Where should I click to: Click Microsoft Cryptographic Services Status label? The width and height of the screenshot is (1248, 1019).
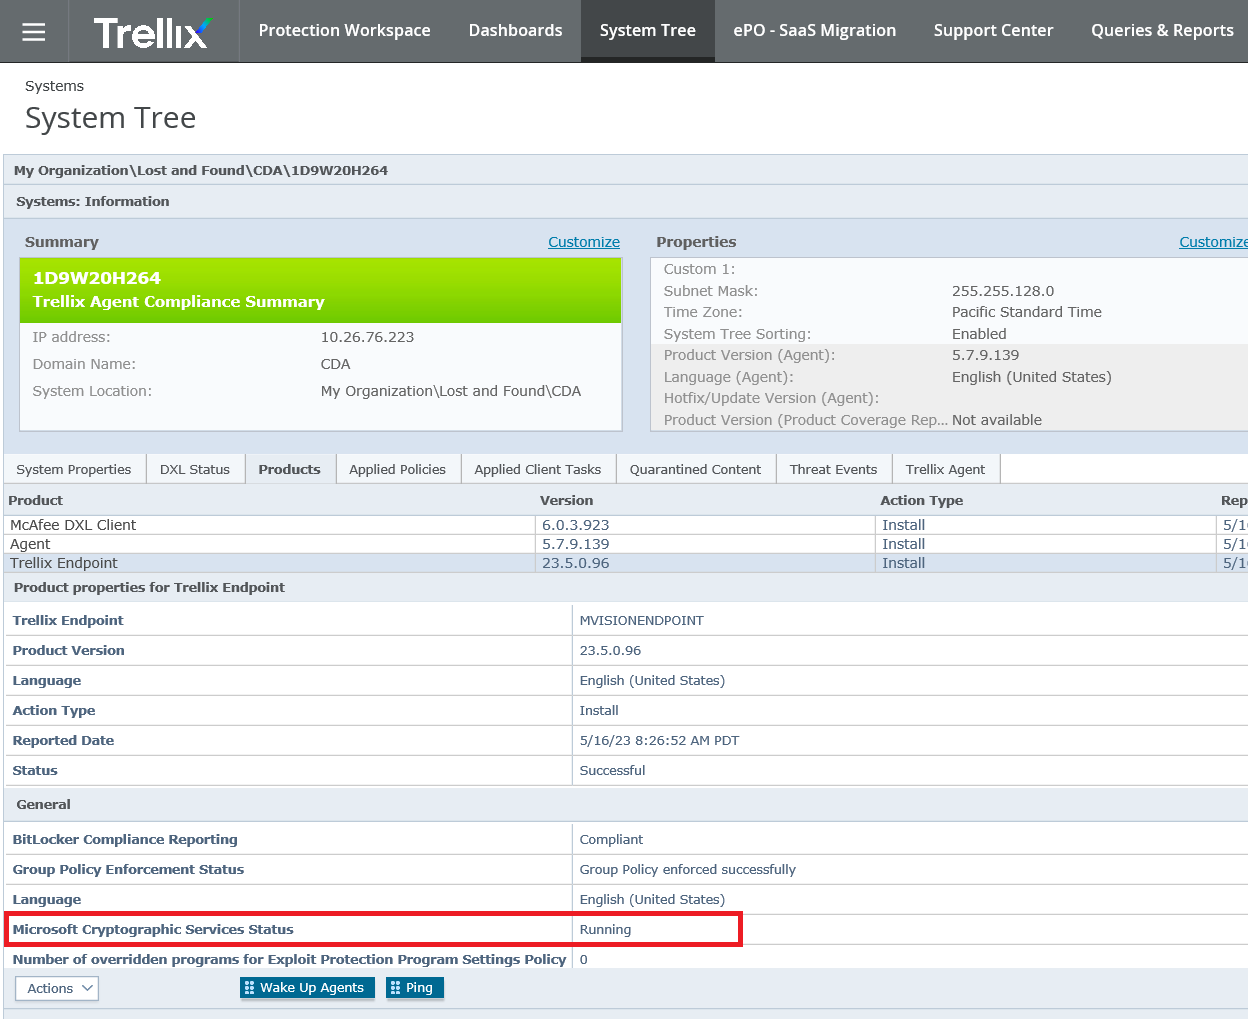click(x=153, y=929)
